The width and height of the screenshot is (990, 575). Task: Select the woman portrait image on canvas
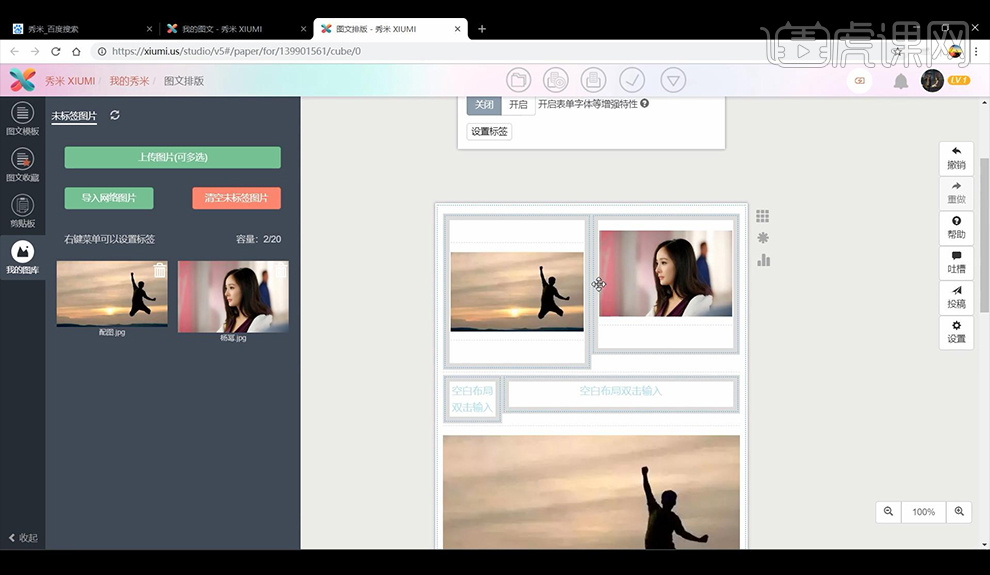point(665,273)
